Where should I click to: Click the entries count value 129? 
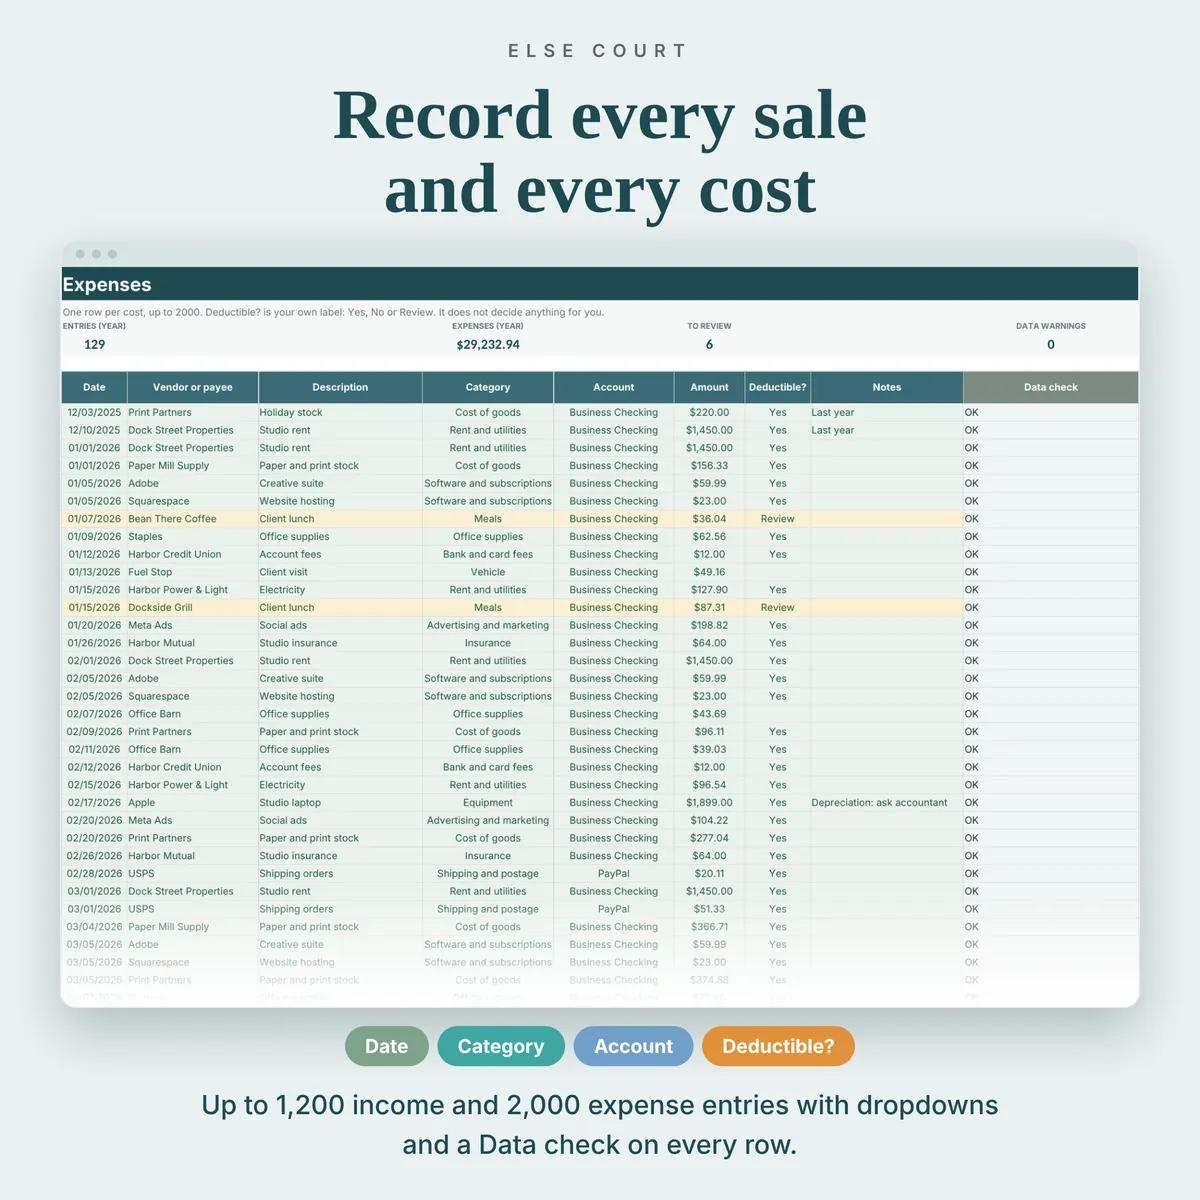95,344
